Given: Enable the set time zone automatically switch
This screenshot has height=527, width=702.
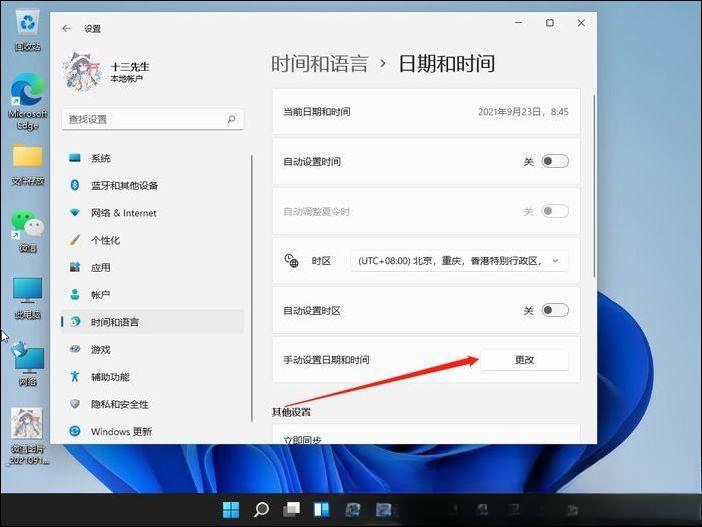Looking at the screenshot, I should coord(555,310).
